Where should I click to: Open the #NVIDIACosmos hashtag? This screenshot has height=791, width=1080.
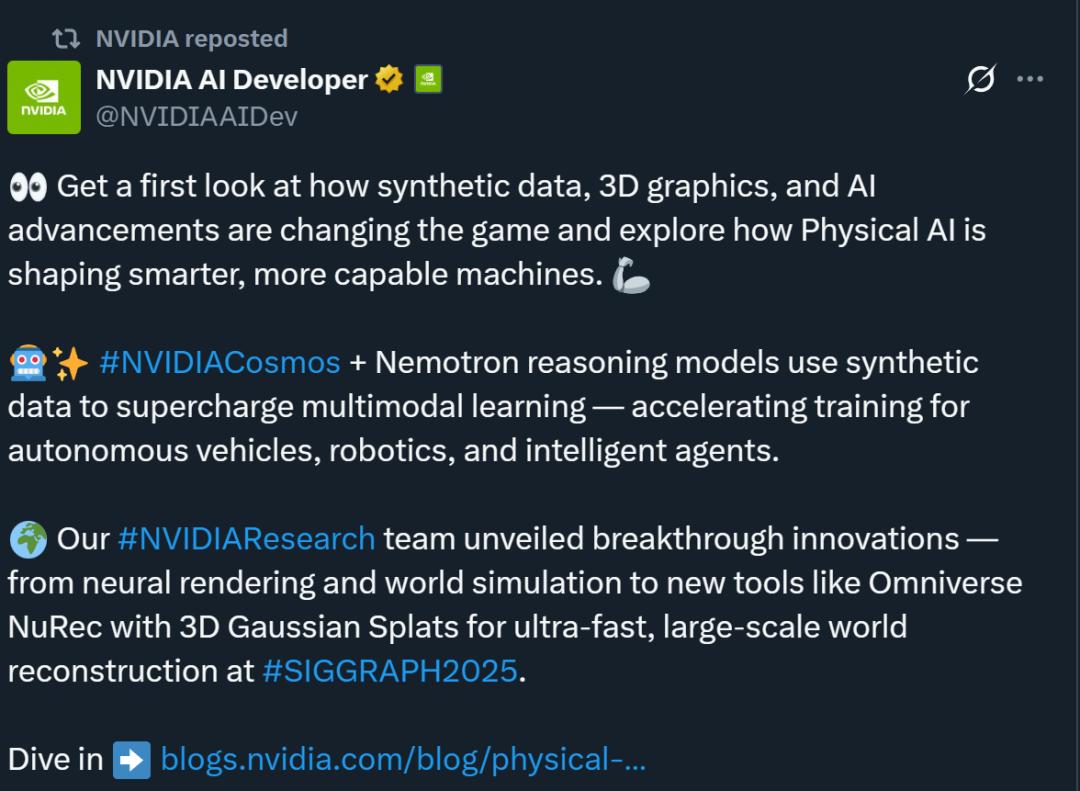[220, 362]
